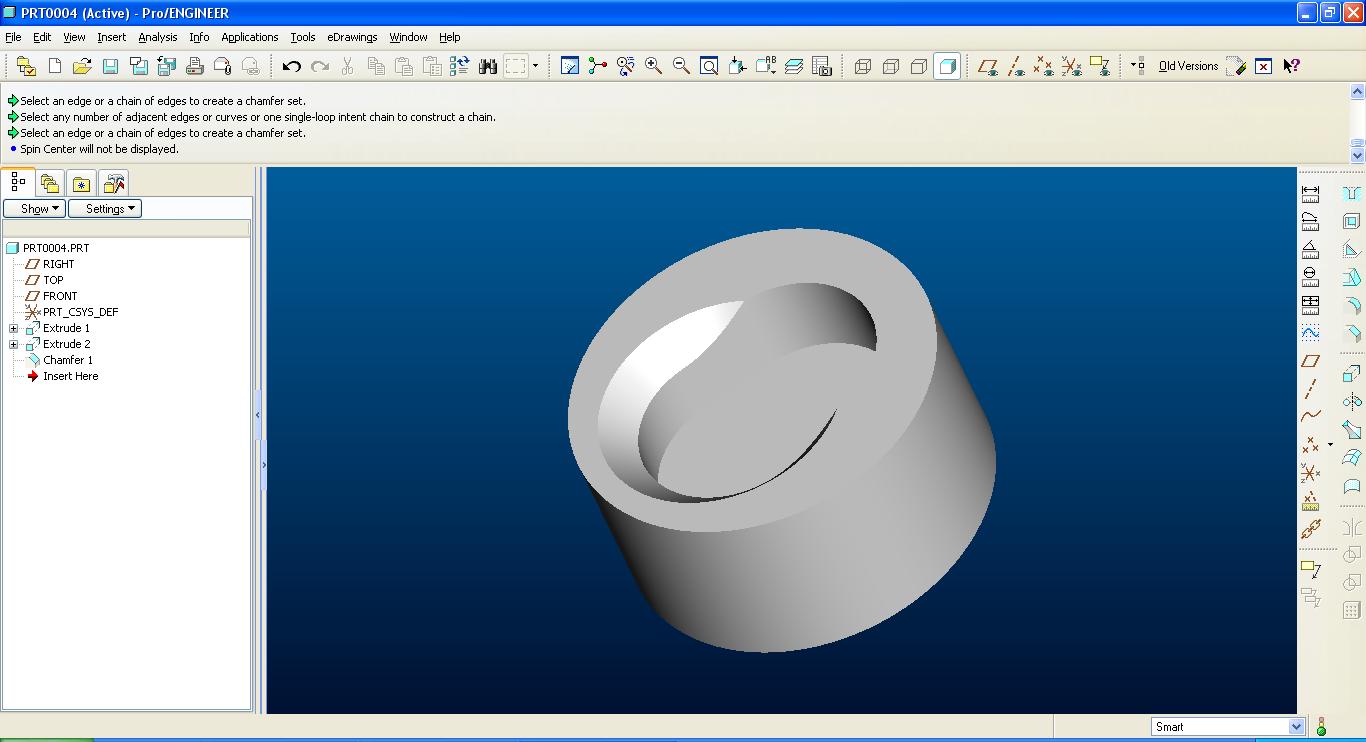
Task: Select PRT_CSYS_DEF in model tree
Action: point(80,312)
